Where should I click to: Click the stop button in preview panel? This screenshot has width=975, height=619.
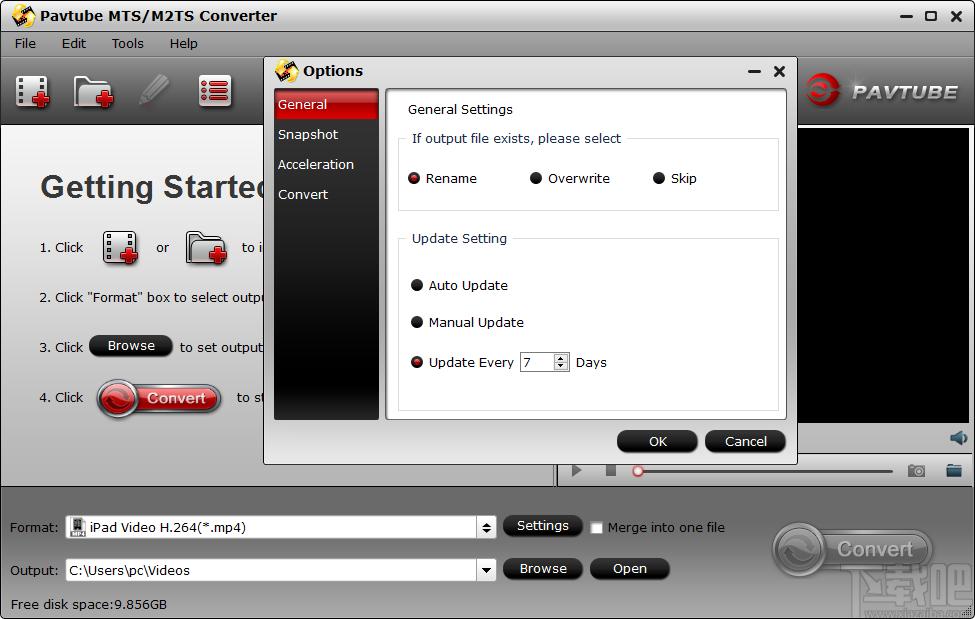pos(611,470)
